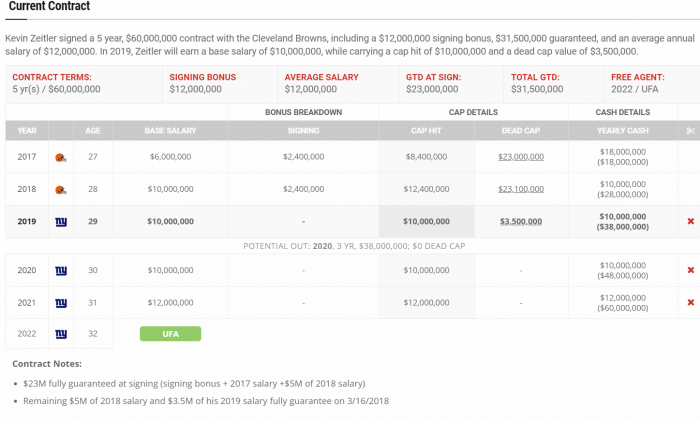
Task: Click the Giants logo in the 2019 row
Action: [60, 221]
